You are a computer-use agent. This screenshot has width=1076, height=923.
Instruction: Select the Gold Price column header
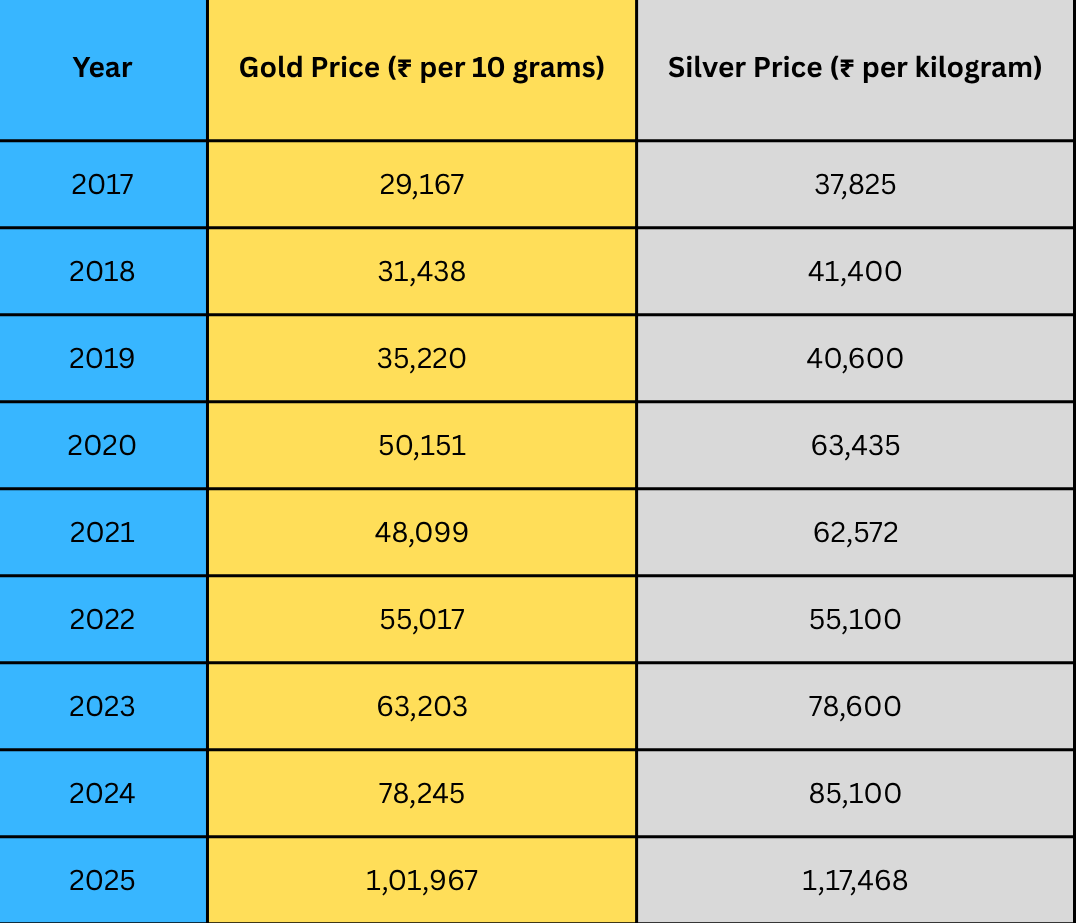click(x=421, y=68)
